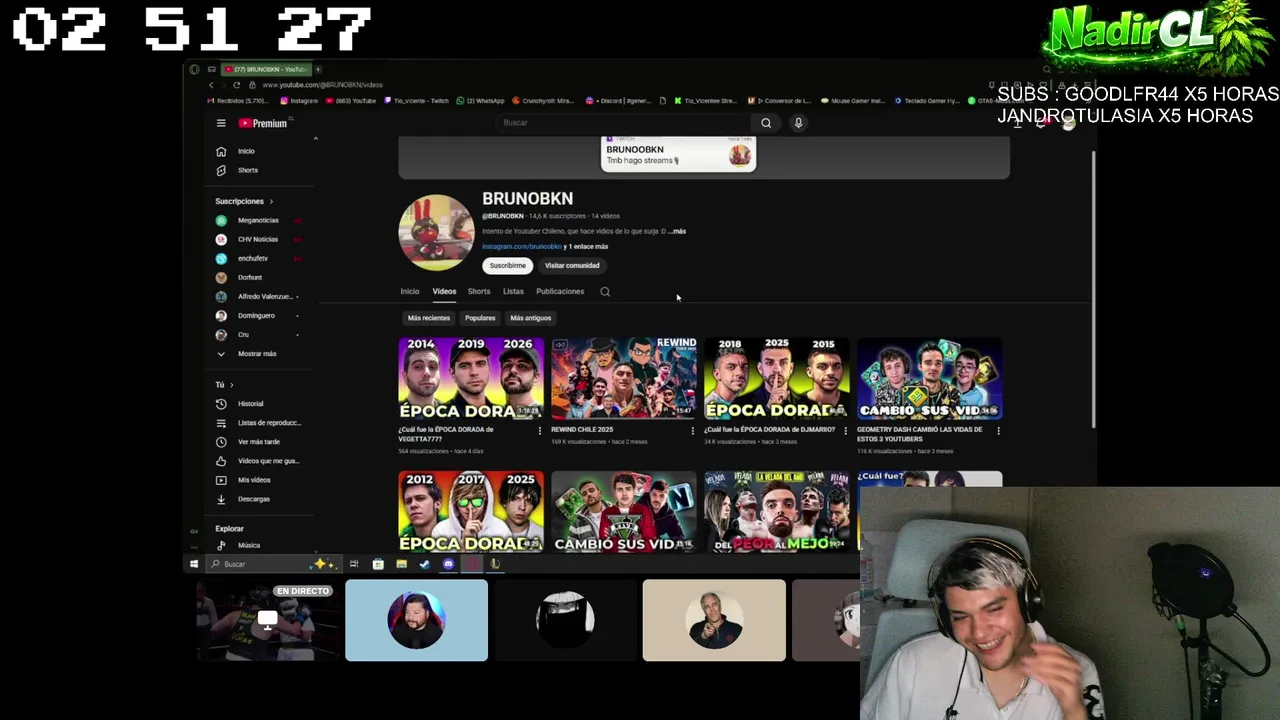
Task: Open options menu for DJMARIIO video
Action: click(845, 431)
